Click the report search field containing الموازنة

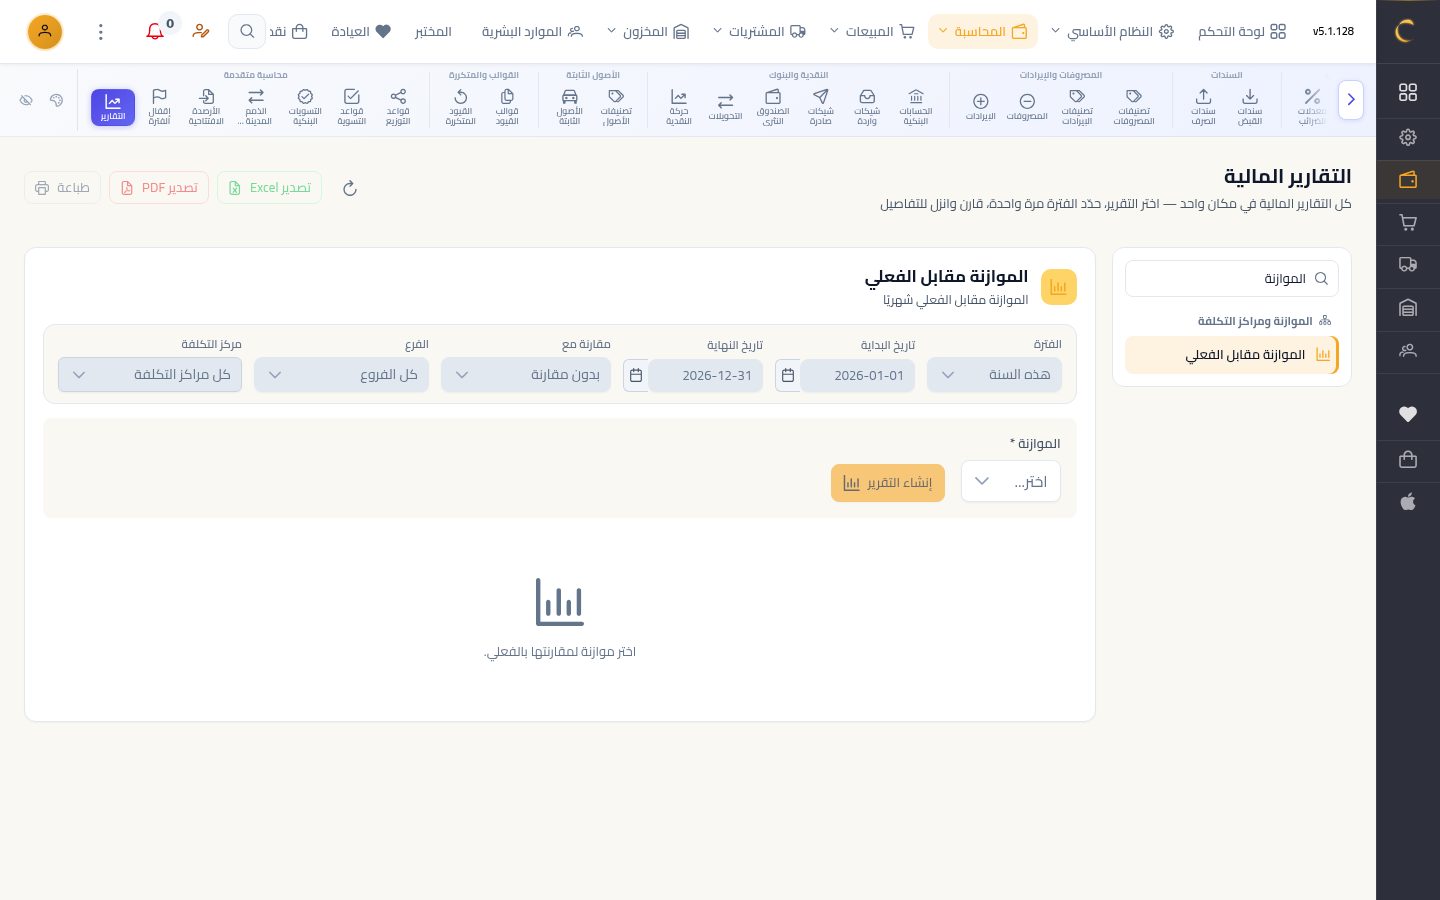[1232, 279]
